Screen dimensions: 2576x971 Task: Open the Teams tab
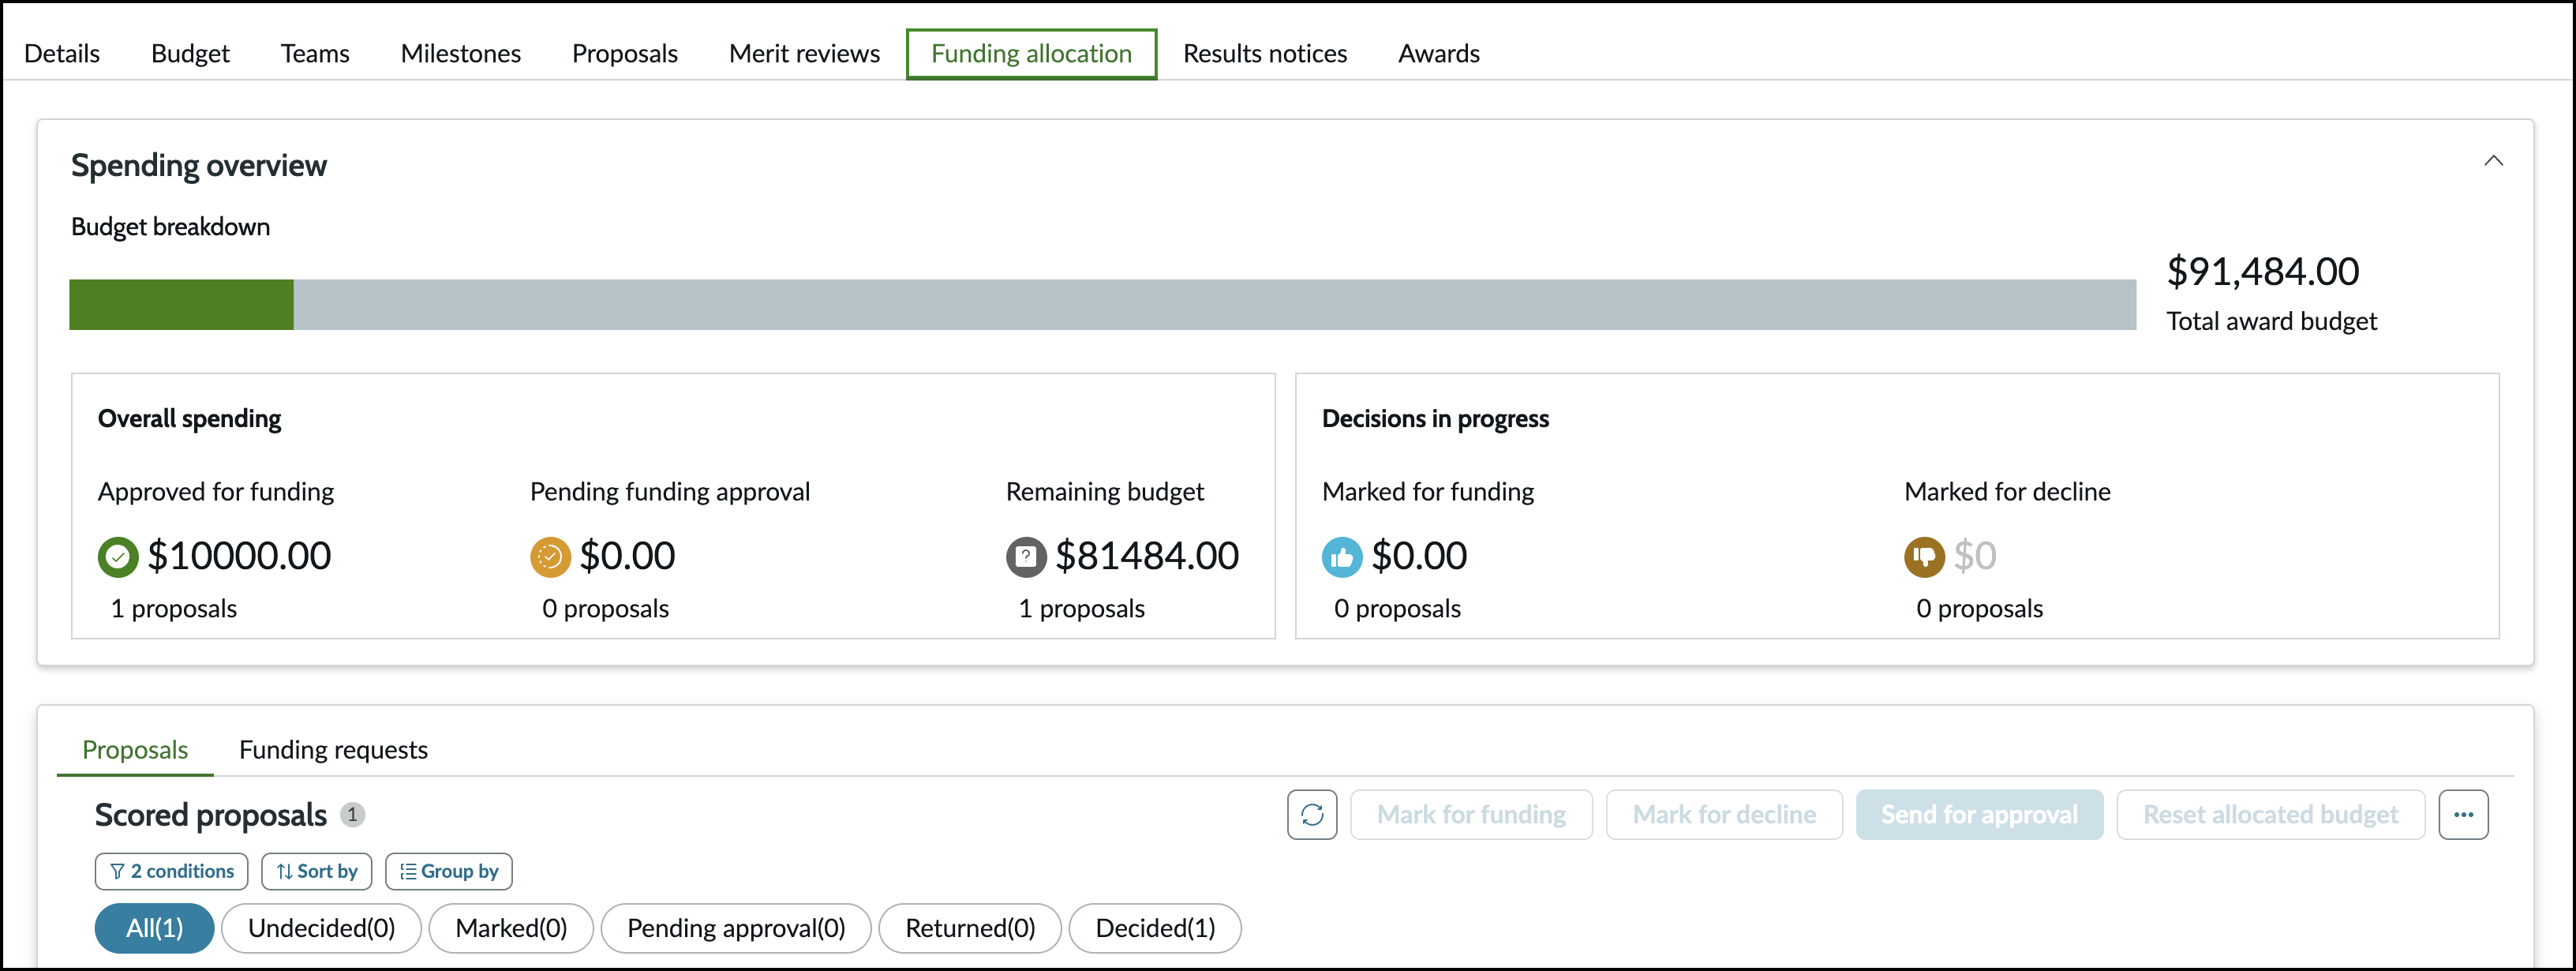(x=315, y=54)
